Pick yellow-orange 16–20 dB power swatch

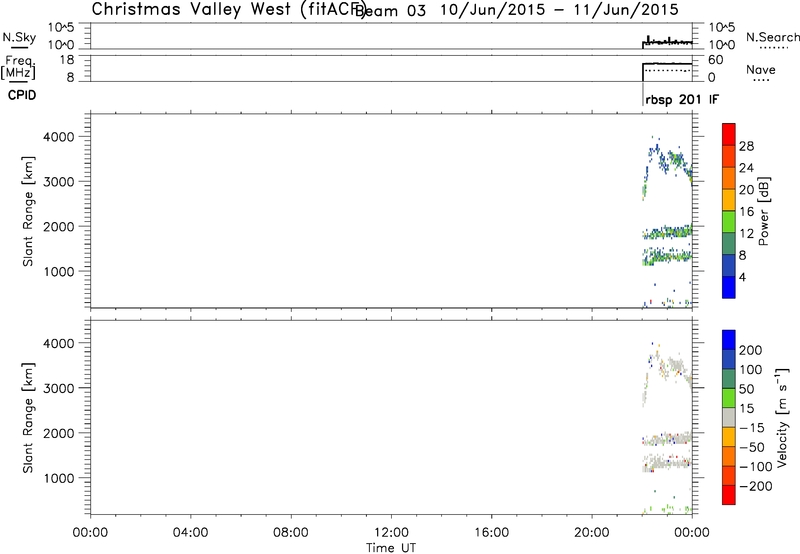(729, 200)
